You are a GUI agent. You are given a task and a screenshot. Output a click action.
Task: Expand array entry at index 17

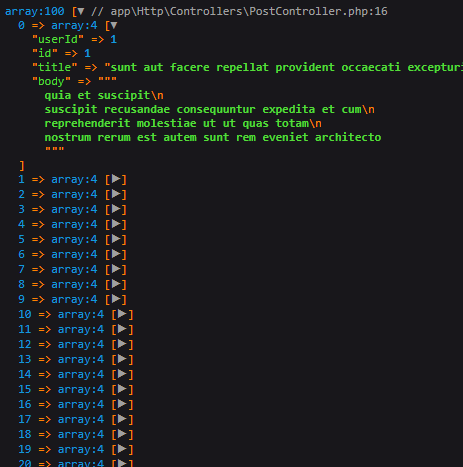[123, 419]
